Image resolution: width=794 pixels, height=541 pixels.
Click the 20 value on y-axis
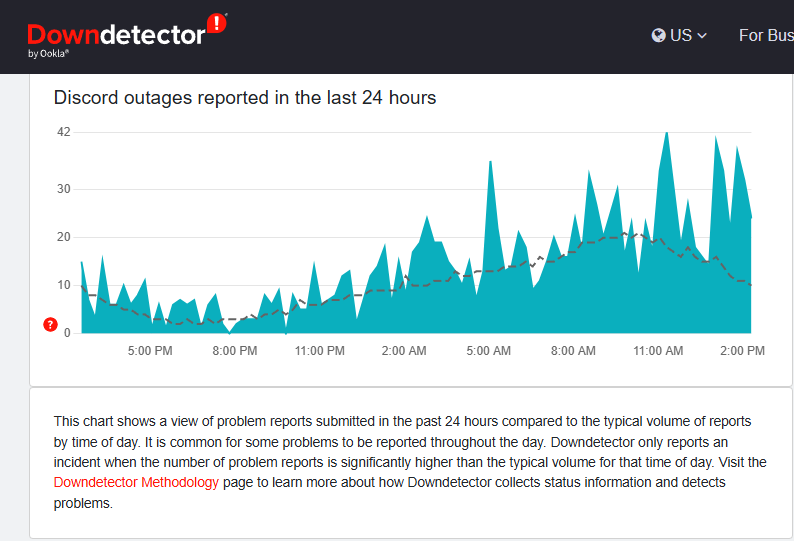coord(64,237)
